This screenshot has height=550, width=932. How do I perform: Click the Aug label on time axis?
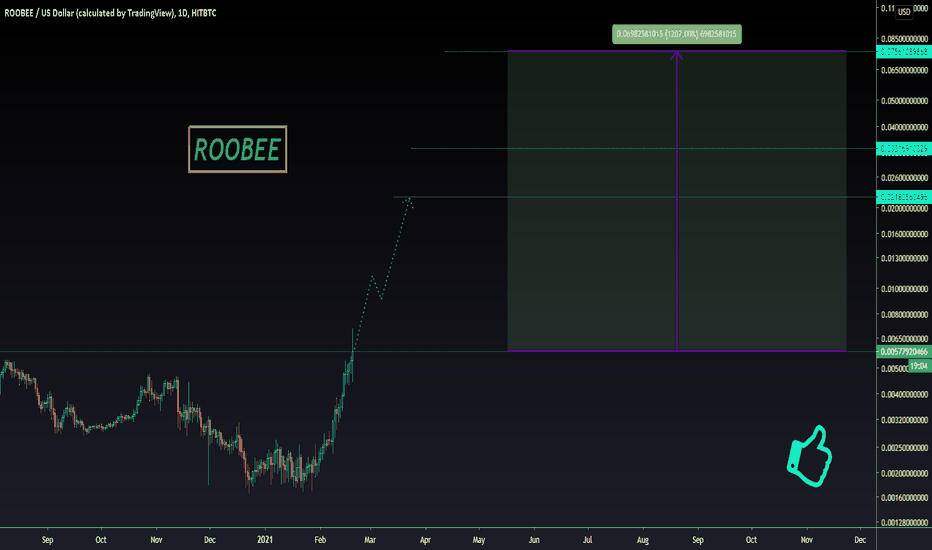tap(643, 539)
